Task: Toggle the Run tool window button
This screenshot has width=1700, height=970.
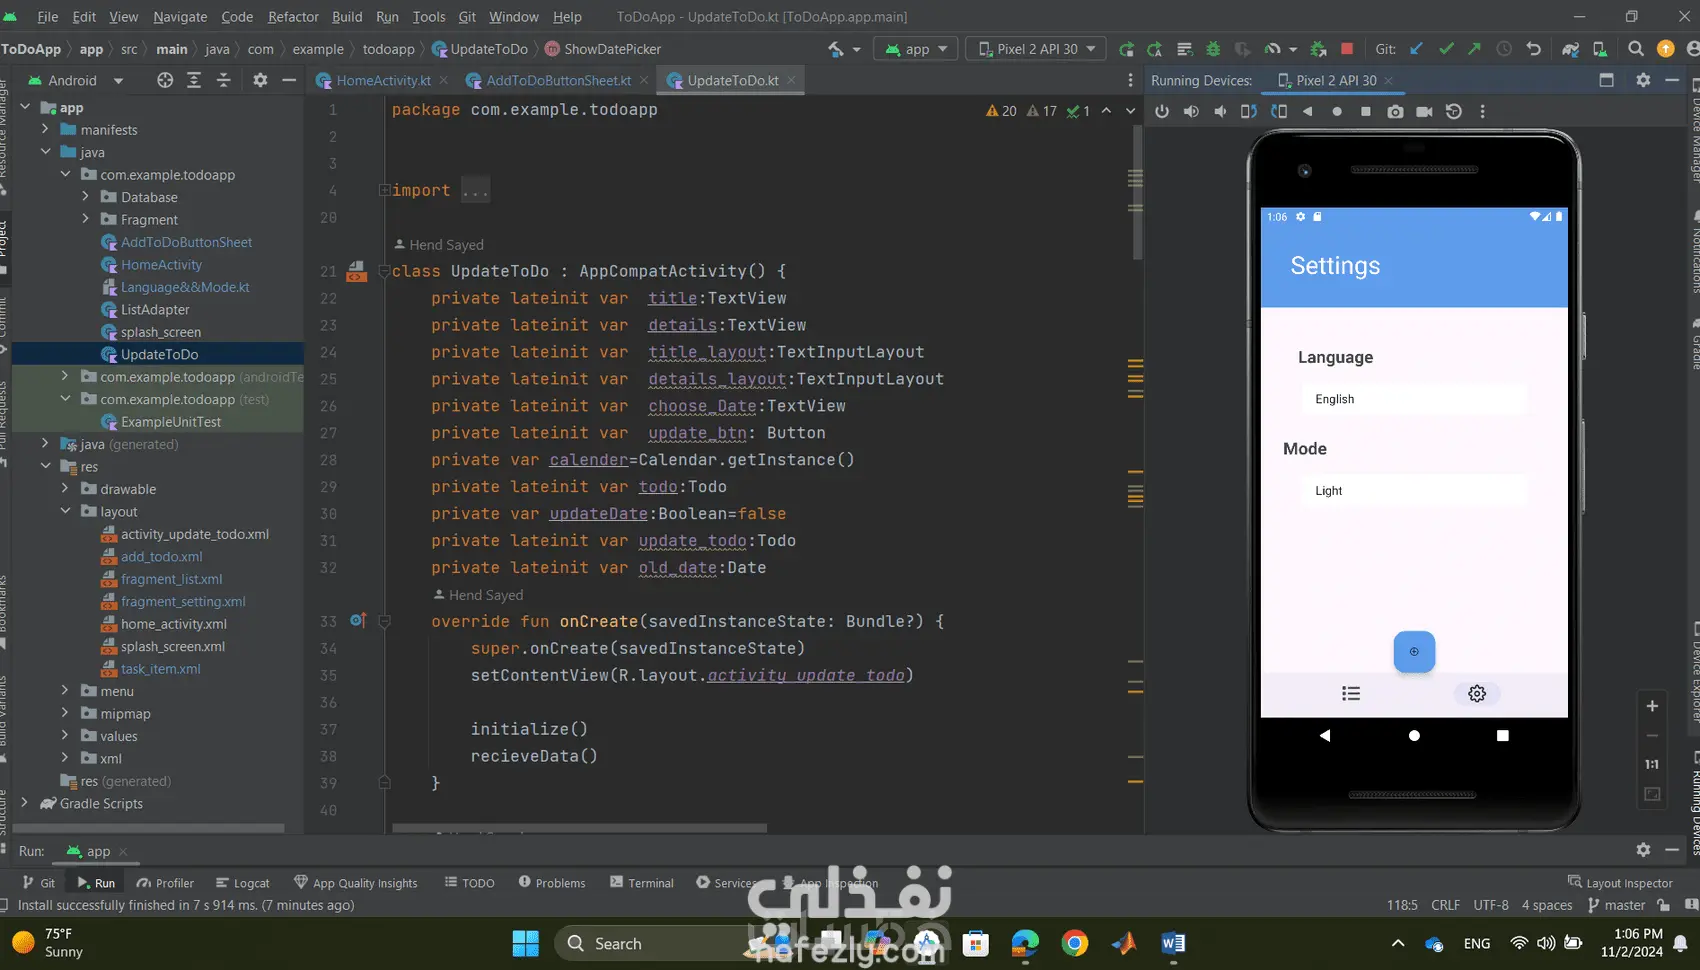Action: [x=96, y=883]
